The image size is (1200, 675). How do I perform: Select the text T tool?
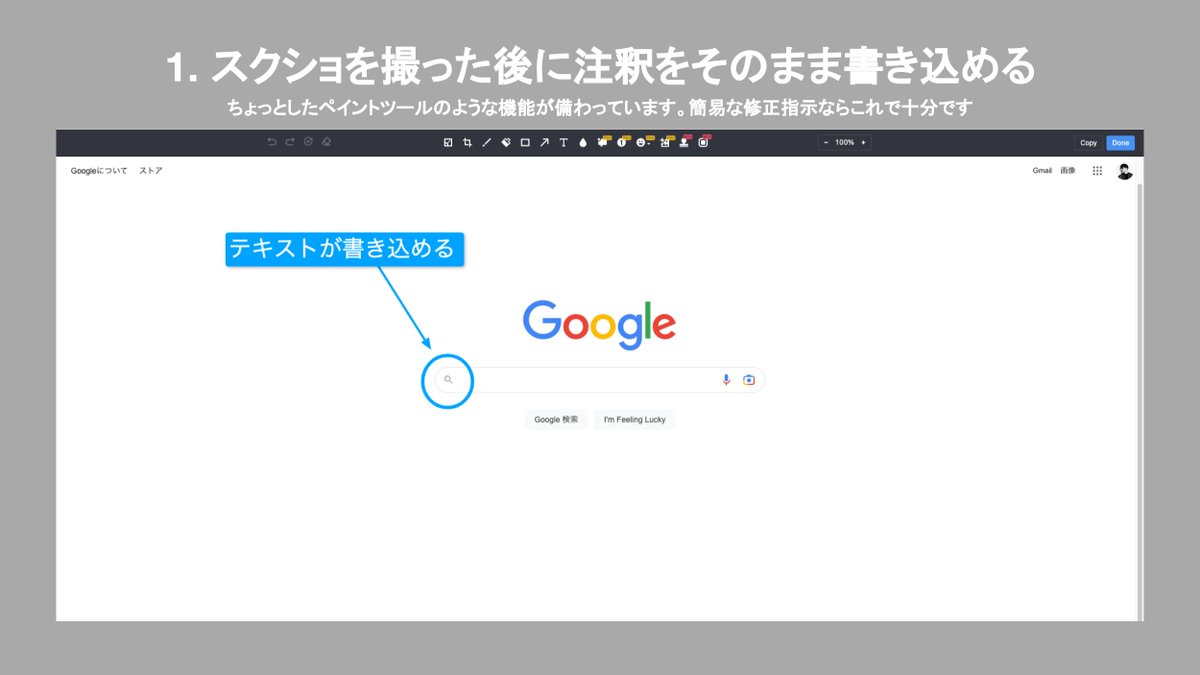tap(563, 142)
